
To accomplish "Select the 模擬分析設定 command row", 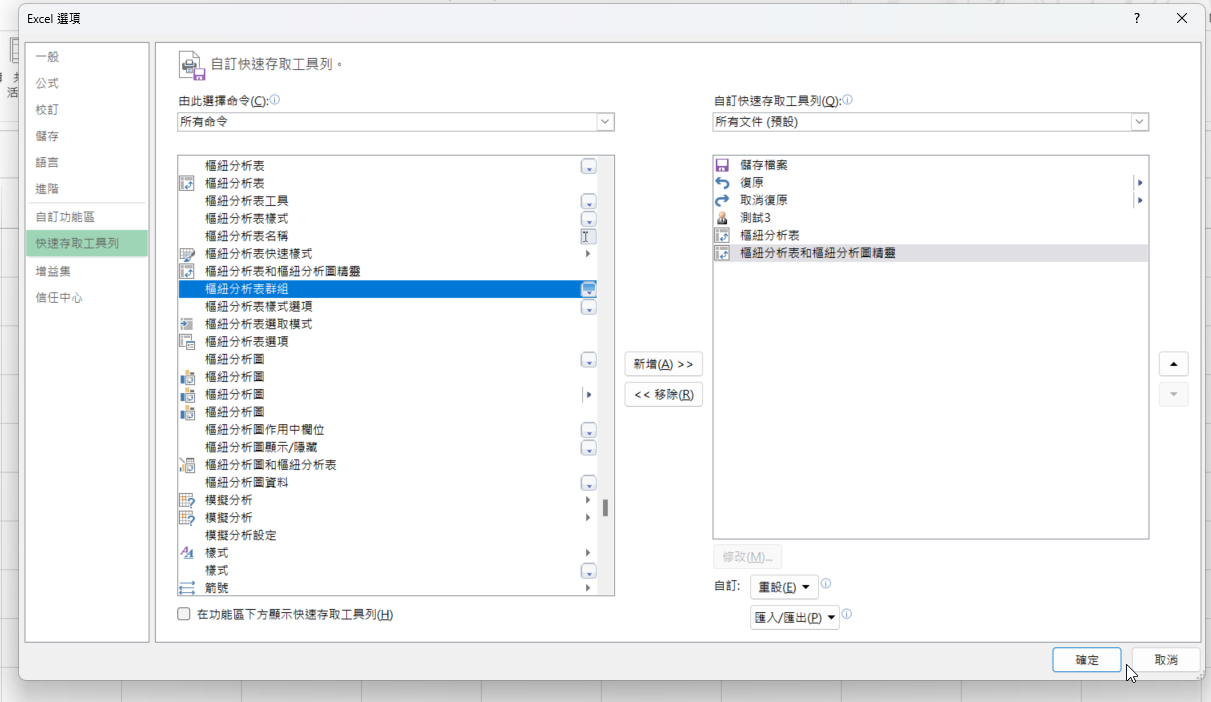I will tap(387, 536).
